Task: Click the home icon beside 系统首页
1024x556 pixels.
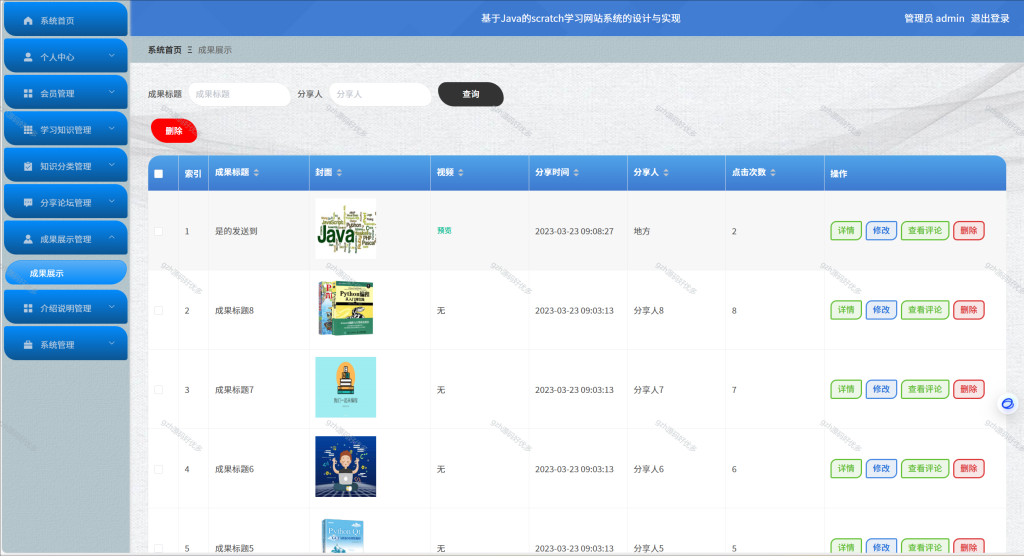Action: 28,21
